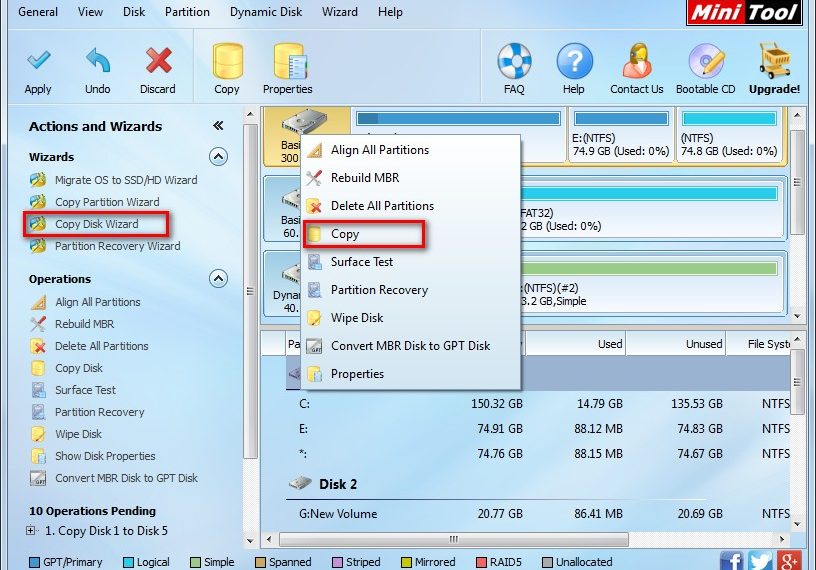Choose Properties in the context menu
816x570 pixels.
(x=411, y=374)
